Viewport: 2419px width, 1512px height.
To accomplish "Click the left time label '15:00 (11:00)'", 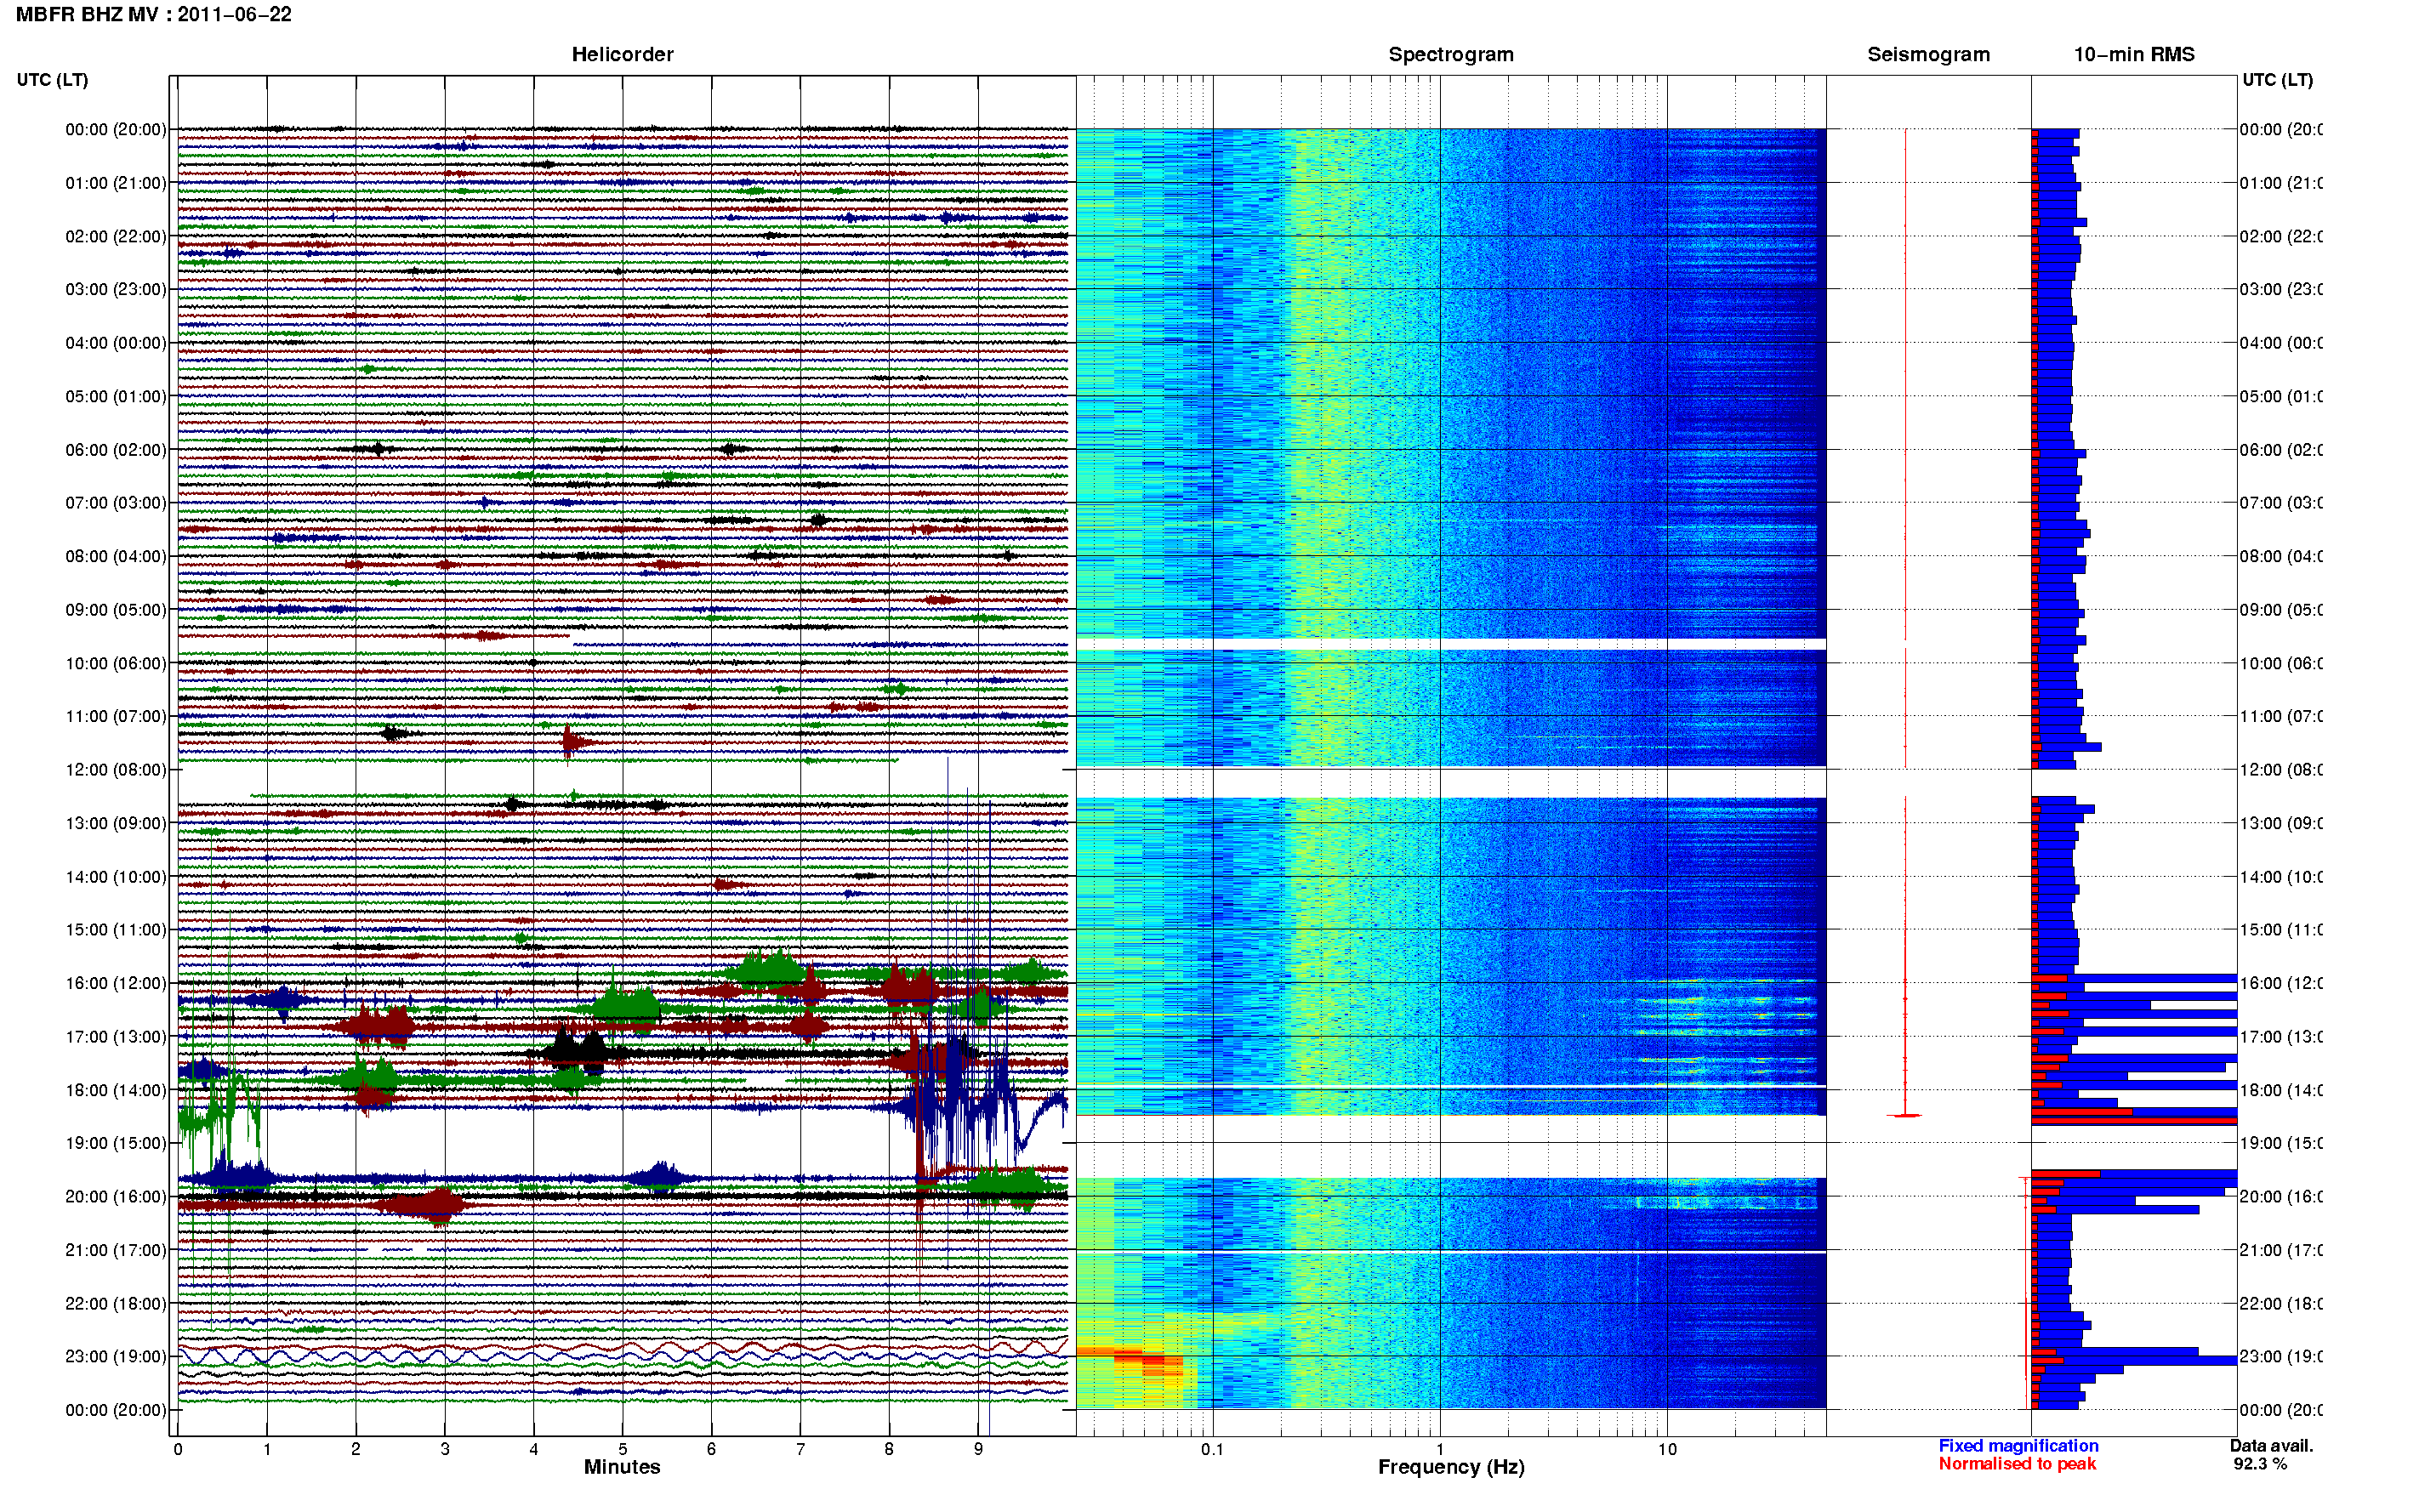I will pyautogui.click(x=116, y=929).
